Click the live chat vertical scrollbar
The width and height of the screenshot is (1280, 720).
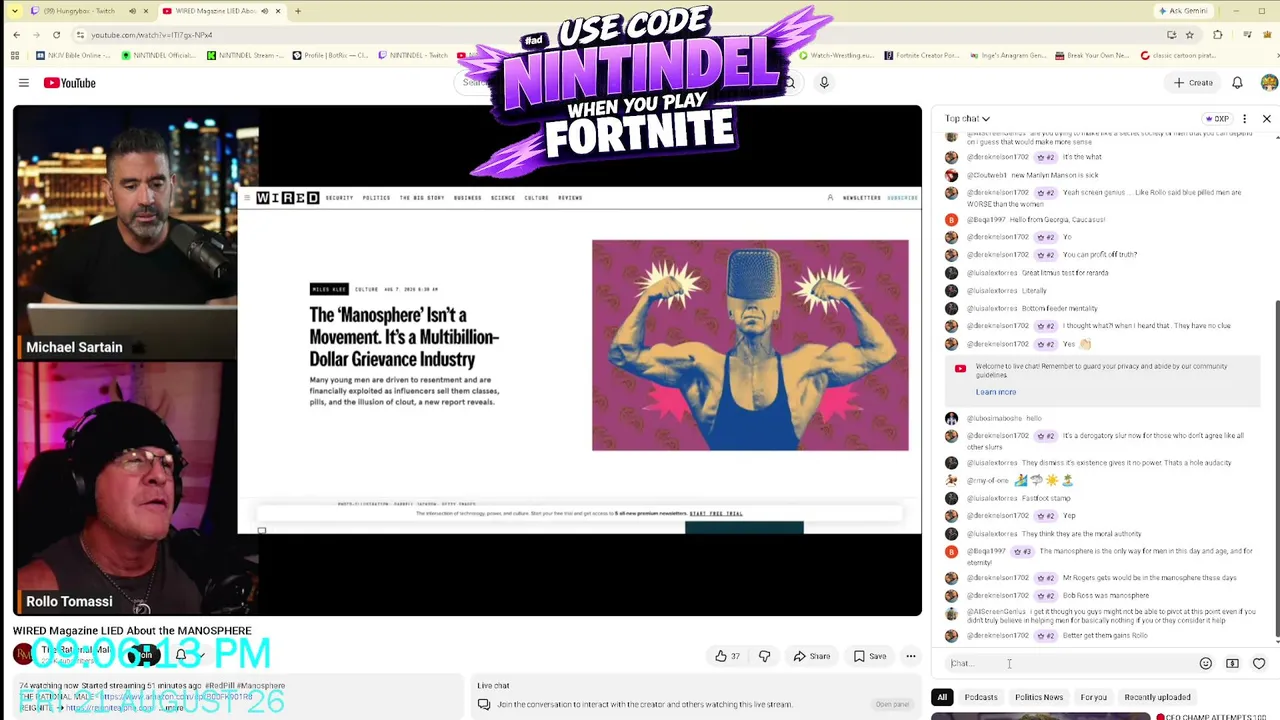1276,470
